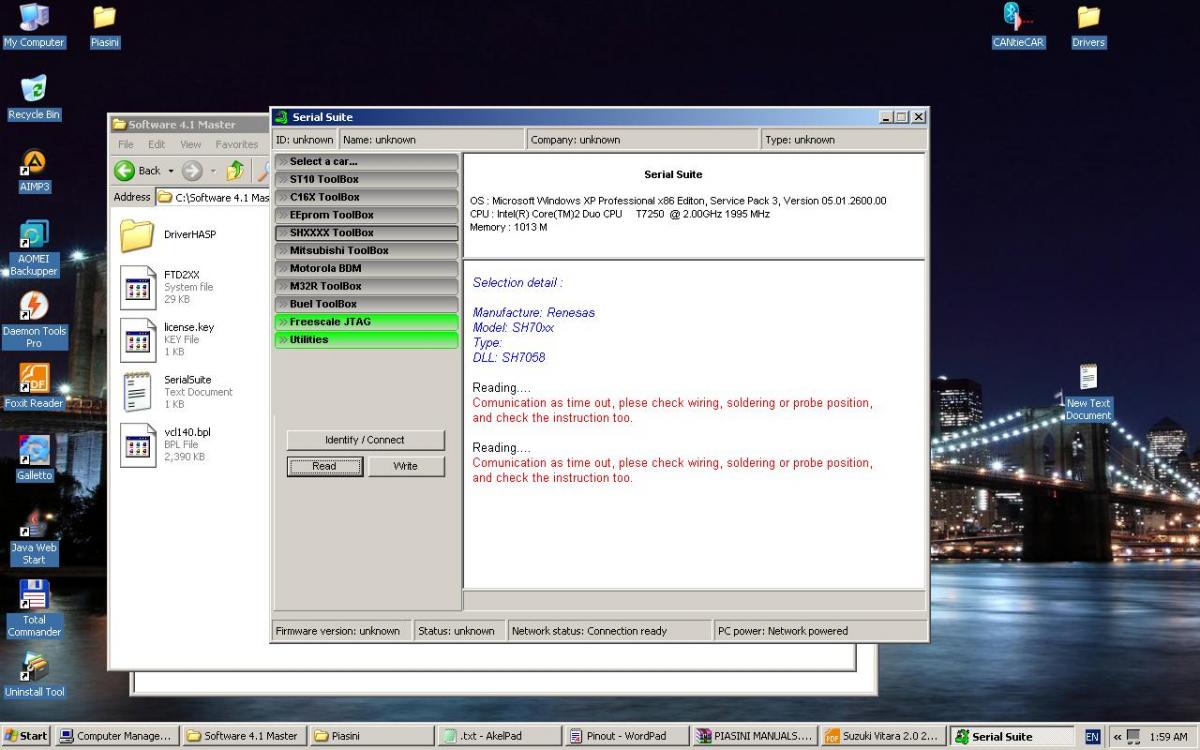The image size is (1200, 750).
Task: Expand the Motorola BDM section
Action: coord(366,268)
